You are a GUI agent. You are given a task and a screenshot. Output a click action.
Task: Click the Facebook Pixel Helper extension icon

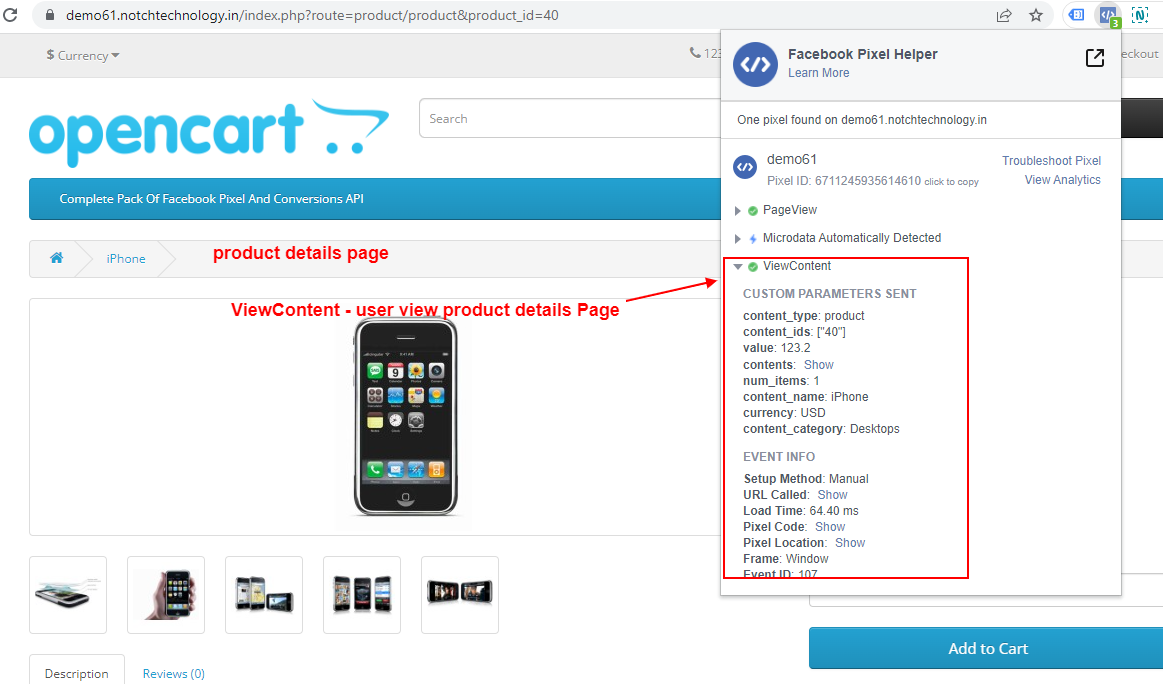(x=1107, y=15)
